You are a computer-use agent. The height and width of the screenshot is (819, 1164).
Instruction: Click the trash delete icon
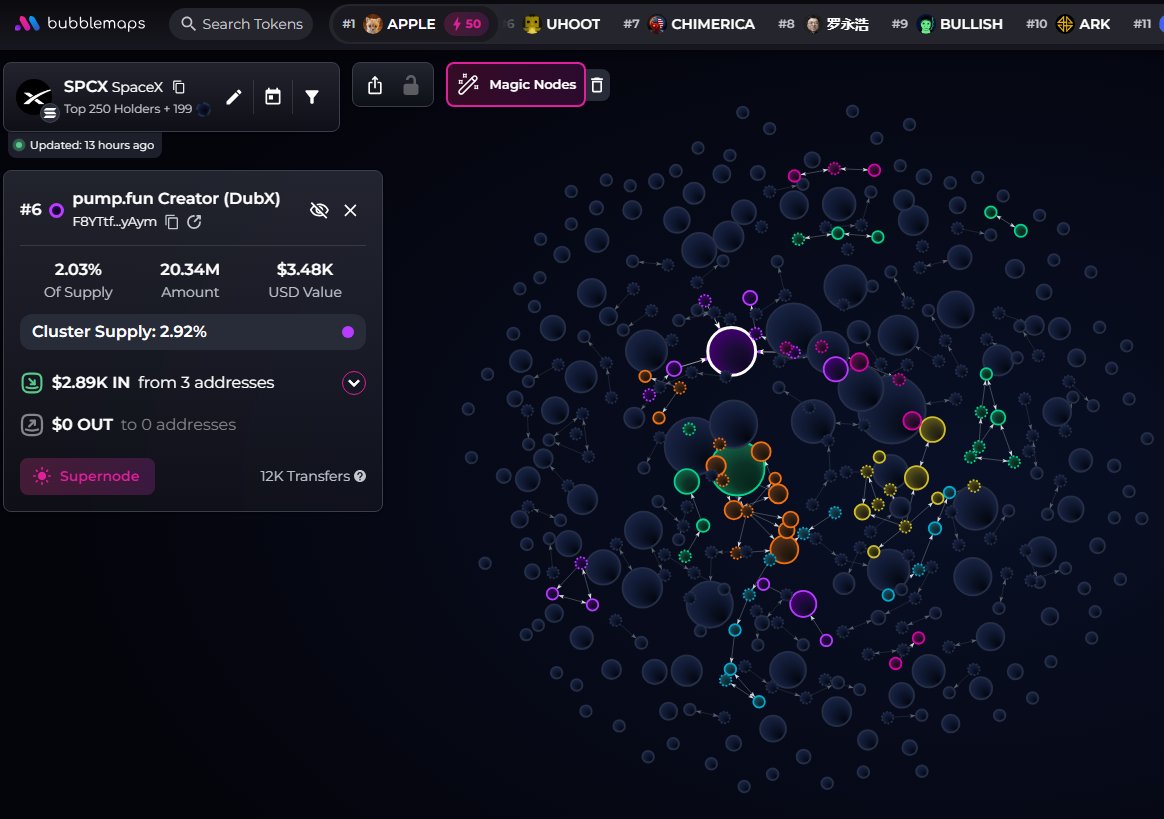(x=597, y=85)
